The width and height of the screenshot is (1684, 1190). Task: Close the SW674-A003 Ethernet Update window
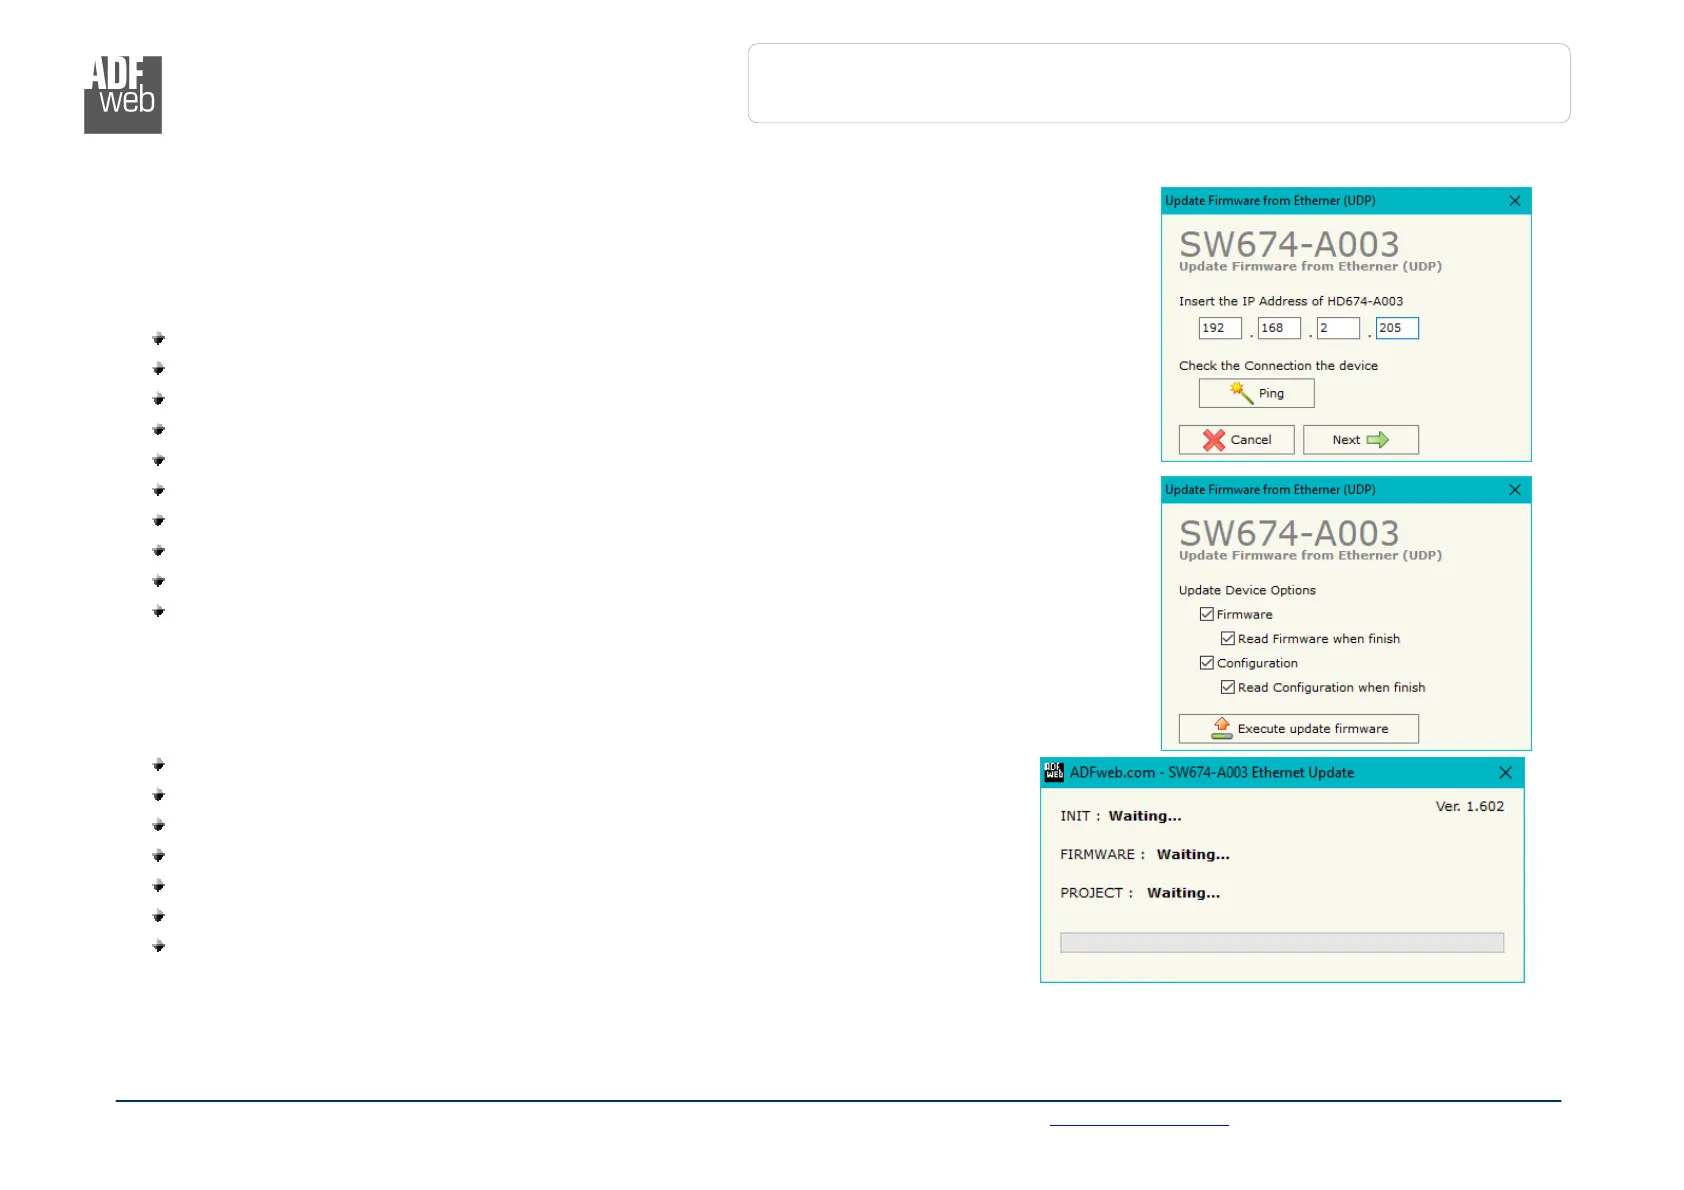click(1505, 773)
